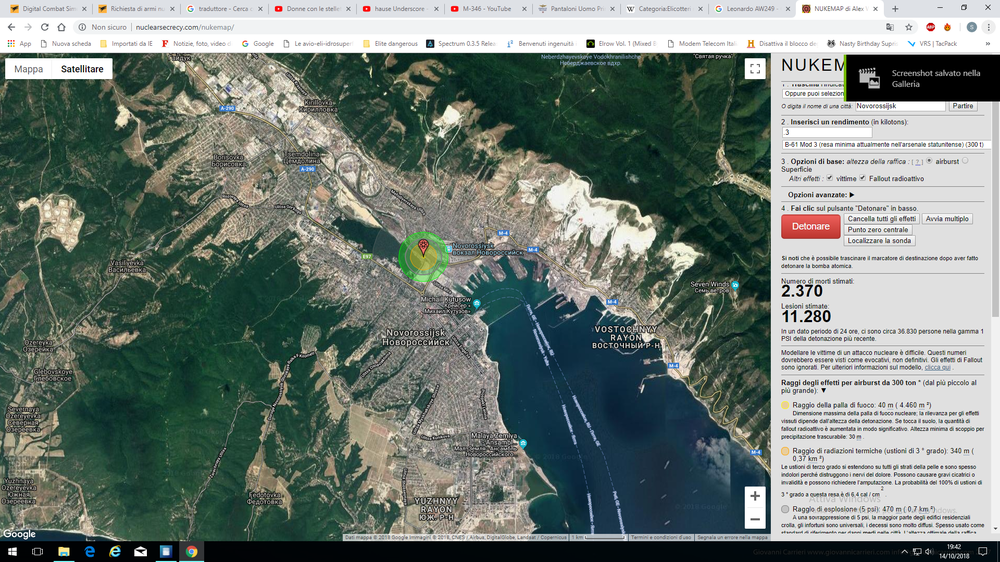Launch Microsoft Edge from taskbar
The image size is (1000, 562).
tap(89, 552)
